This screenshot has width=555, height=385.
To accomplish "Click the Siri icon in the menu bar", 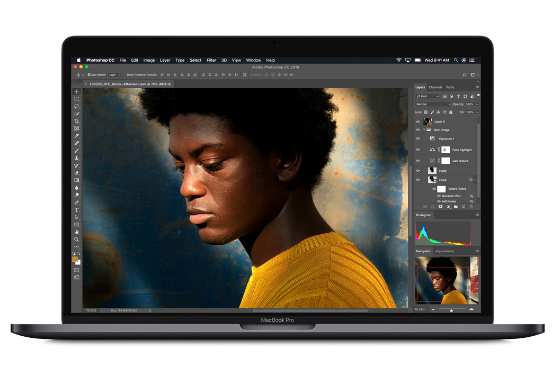I will click(x=464, y=60).
